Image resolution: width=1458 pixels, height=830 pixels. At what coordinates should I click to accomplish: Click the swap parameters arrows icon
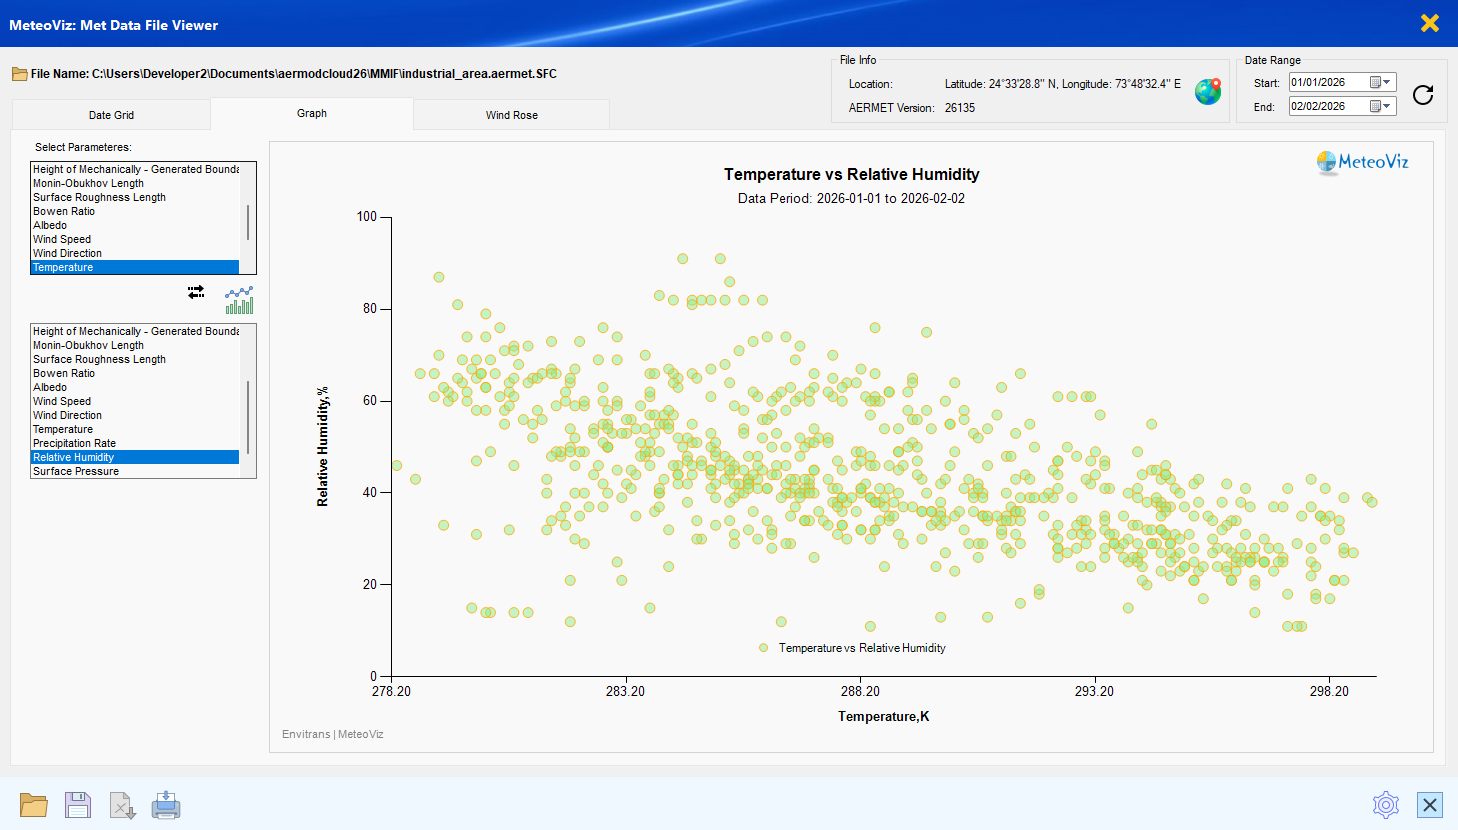point(196,292)
